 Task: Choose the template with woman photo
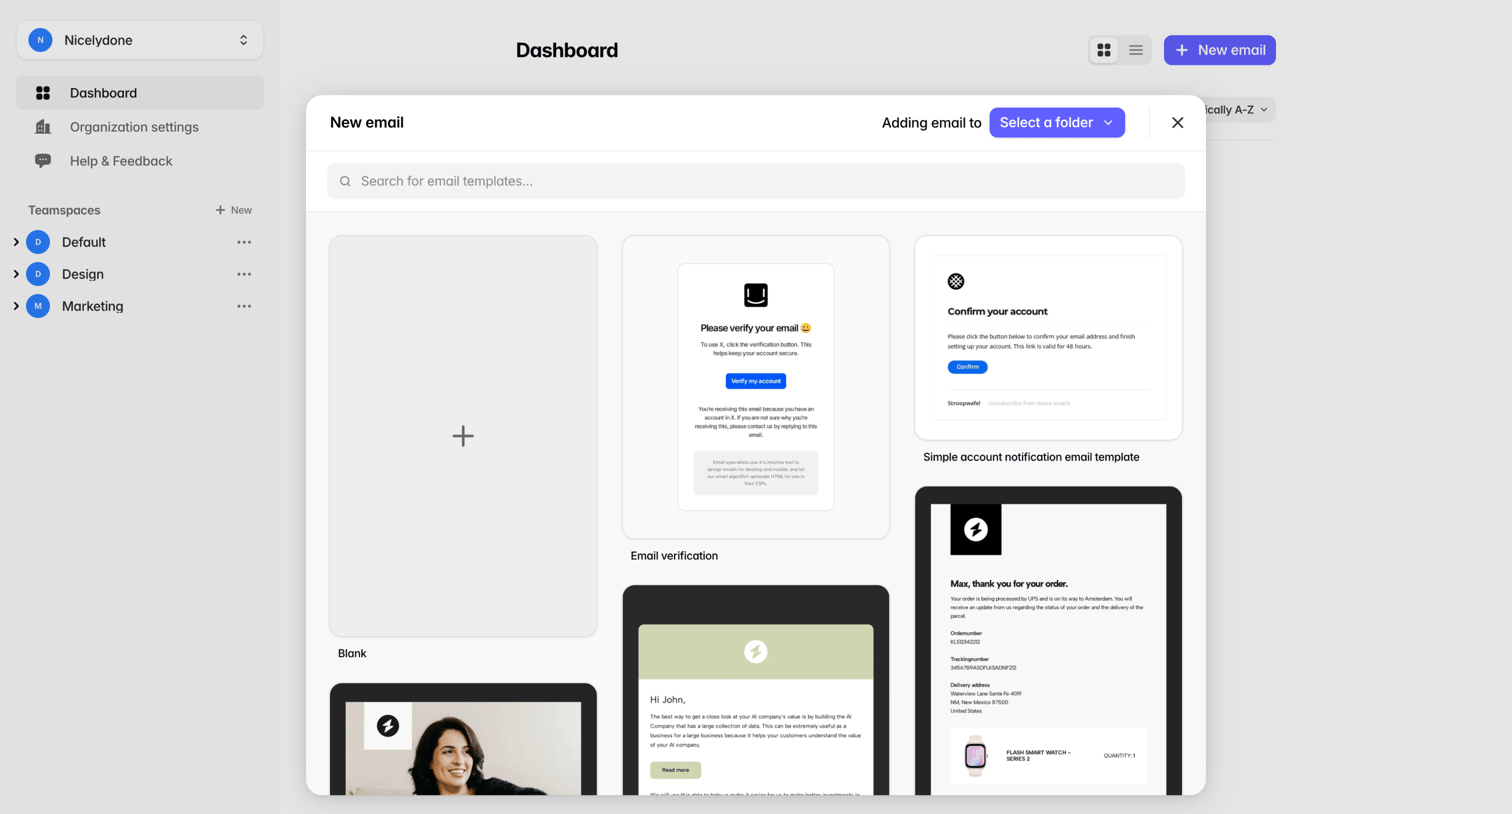pyautogui.click(x=463, y=739)
